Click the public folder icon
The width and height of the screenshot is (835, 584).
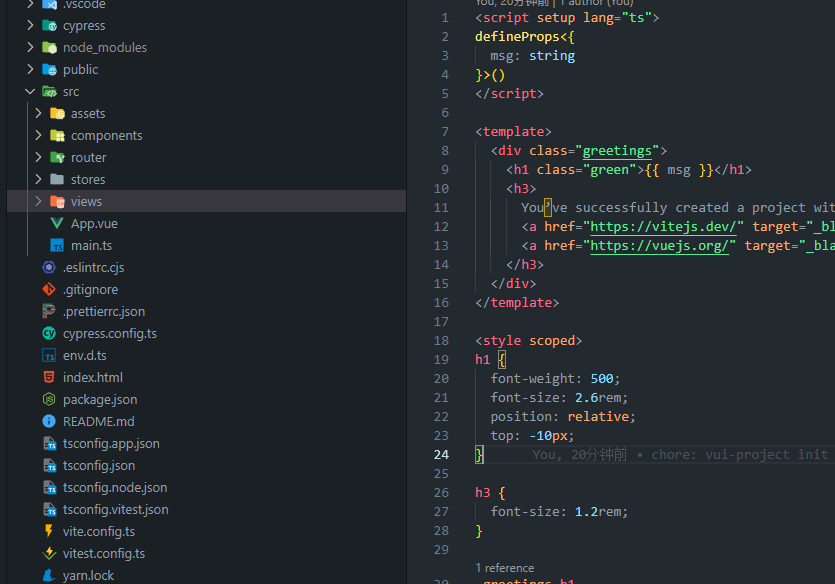(50, 70)
